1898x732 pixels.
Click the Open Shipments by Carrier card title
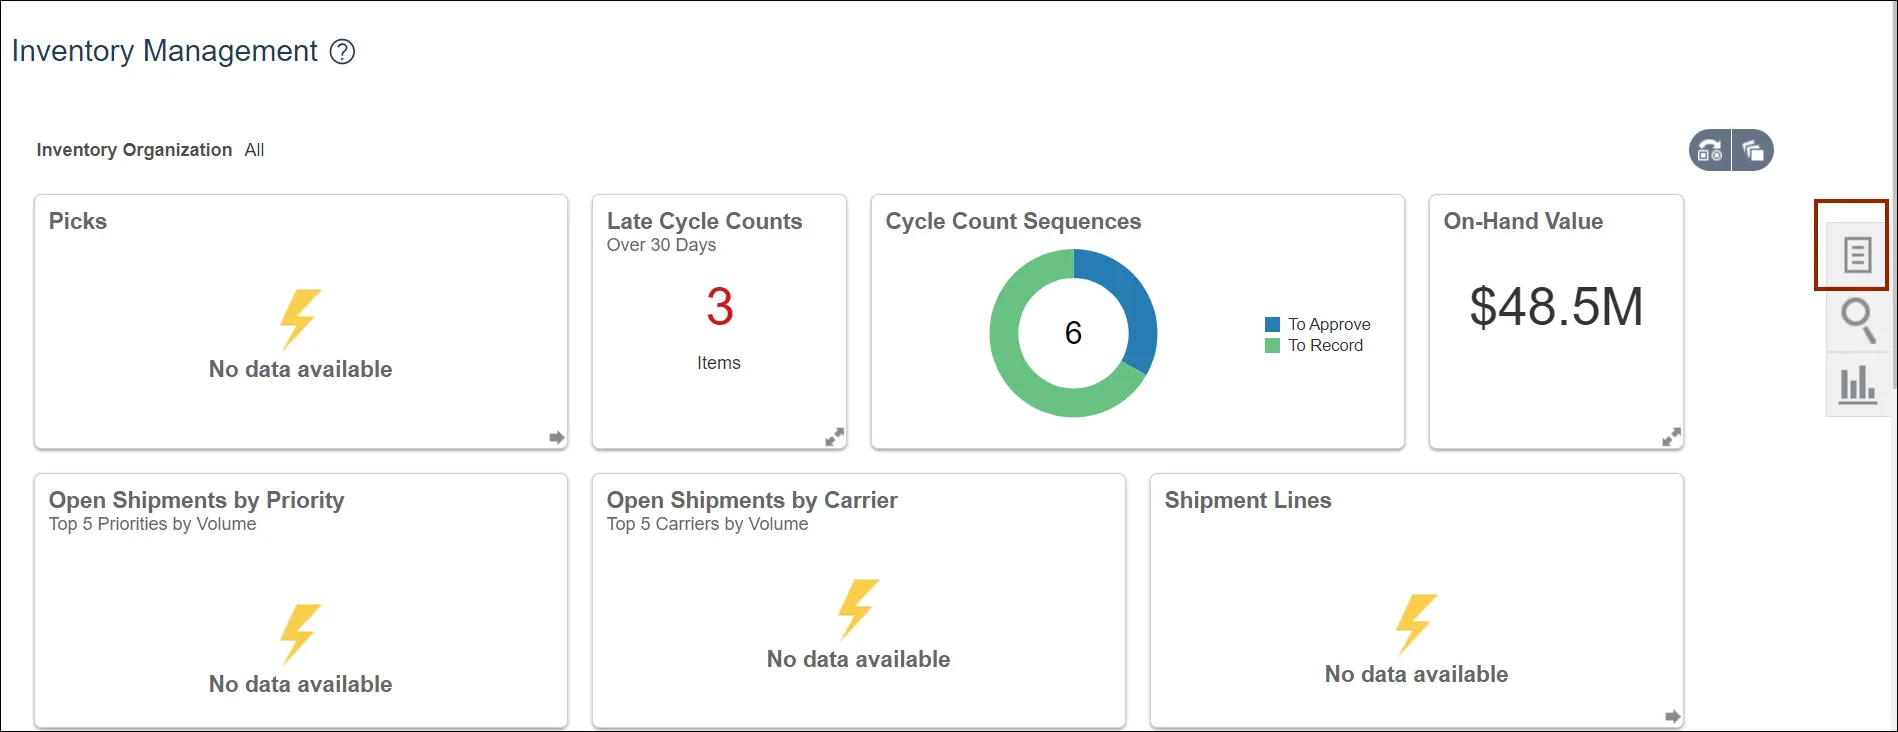tap(752, 500)
